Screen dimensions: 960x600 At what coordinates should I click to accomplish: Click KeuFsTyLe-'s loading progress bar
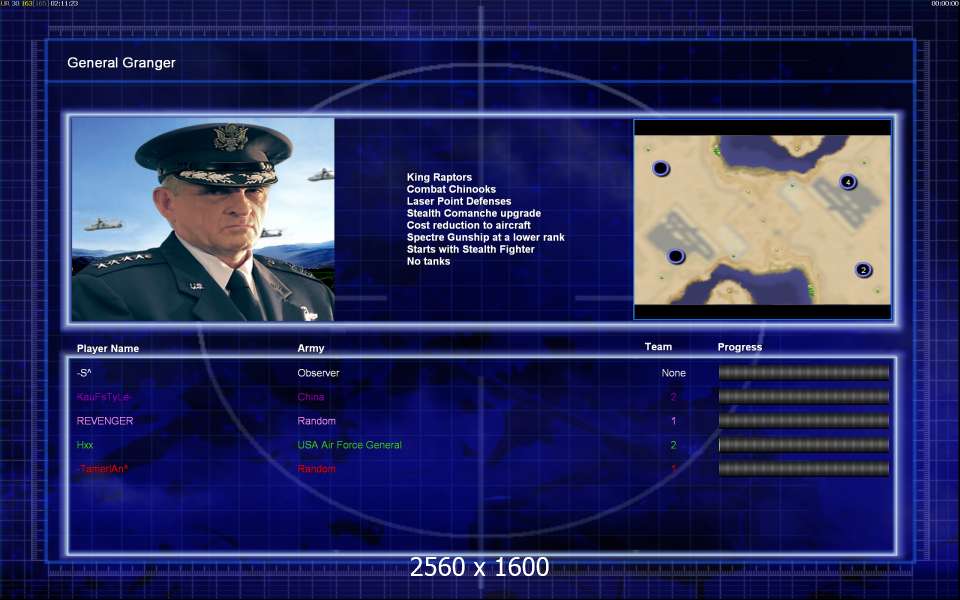click(803, 397)
